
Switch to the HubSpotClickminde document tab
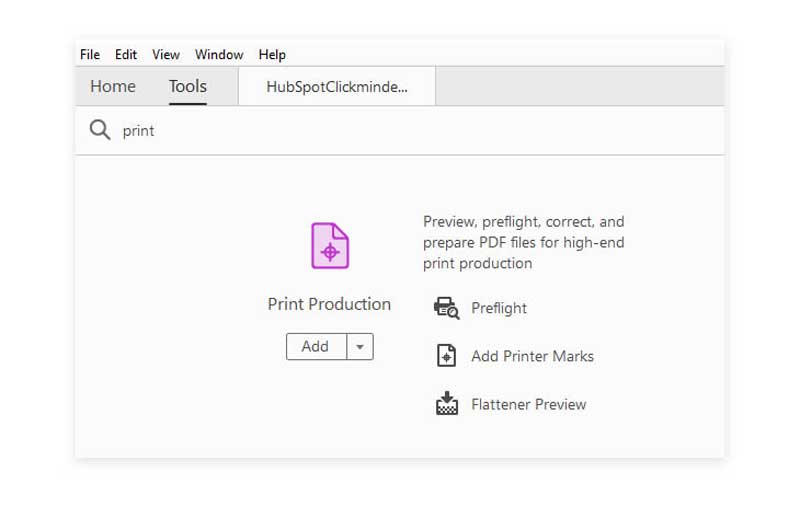[337, 86]
